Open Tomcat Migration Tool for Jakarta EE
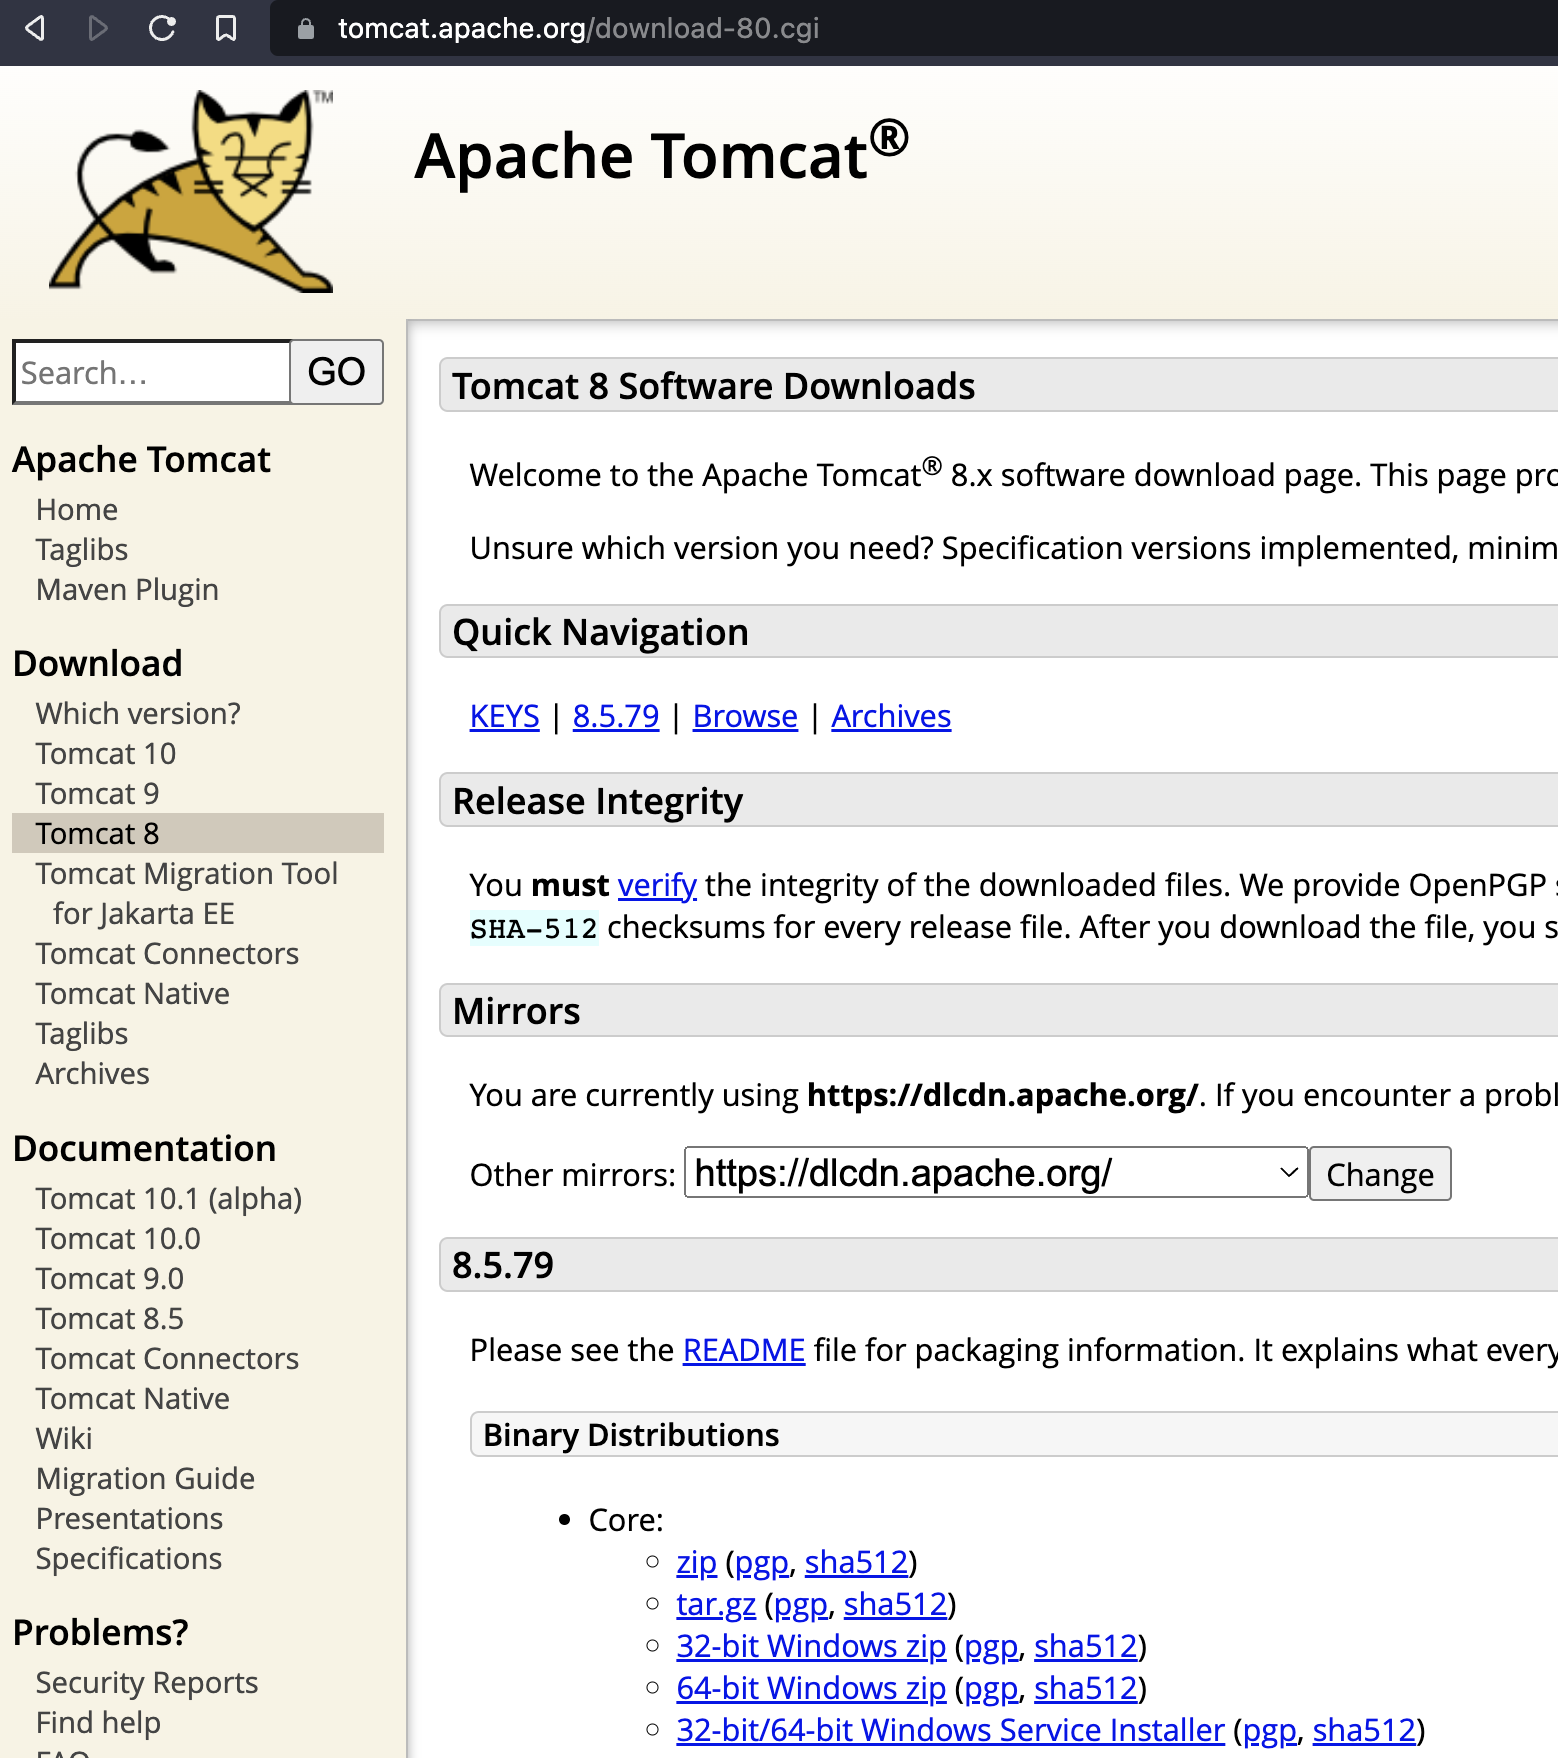This screenshot has height=1758, width=1558. [187, 894]
